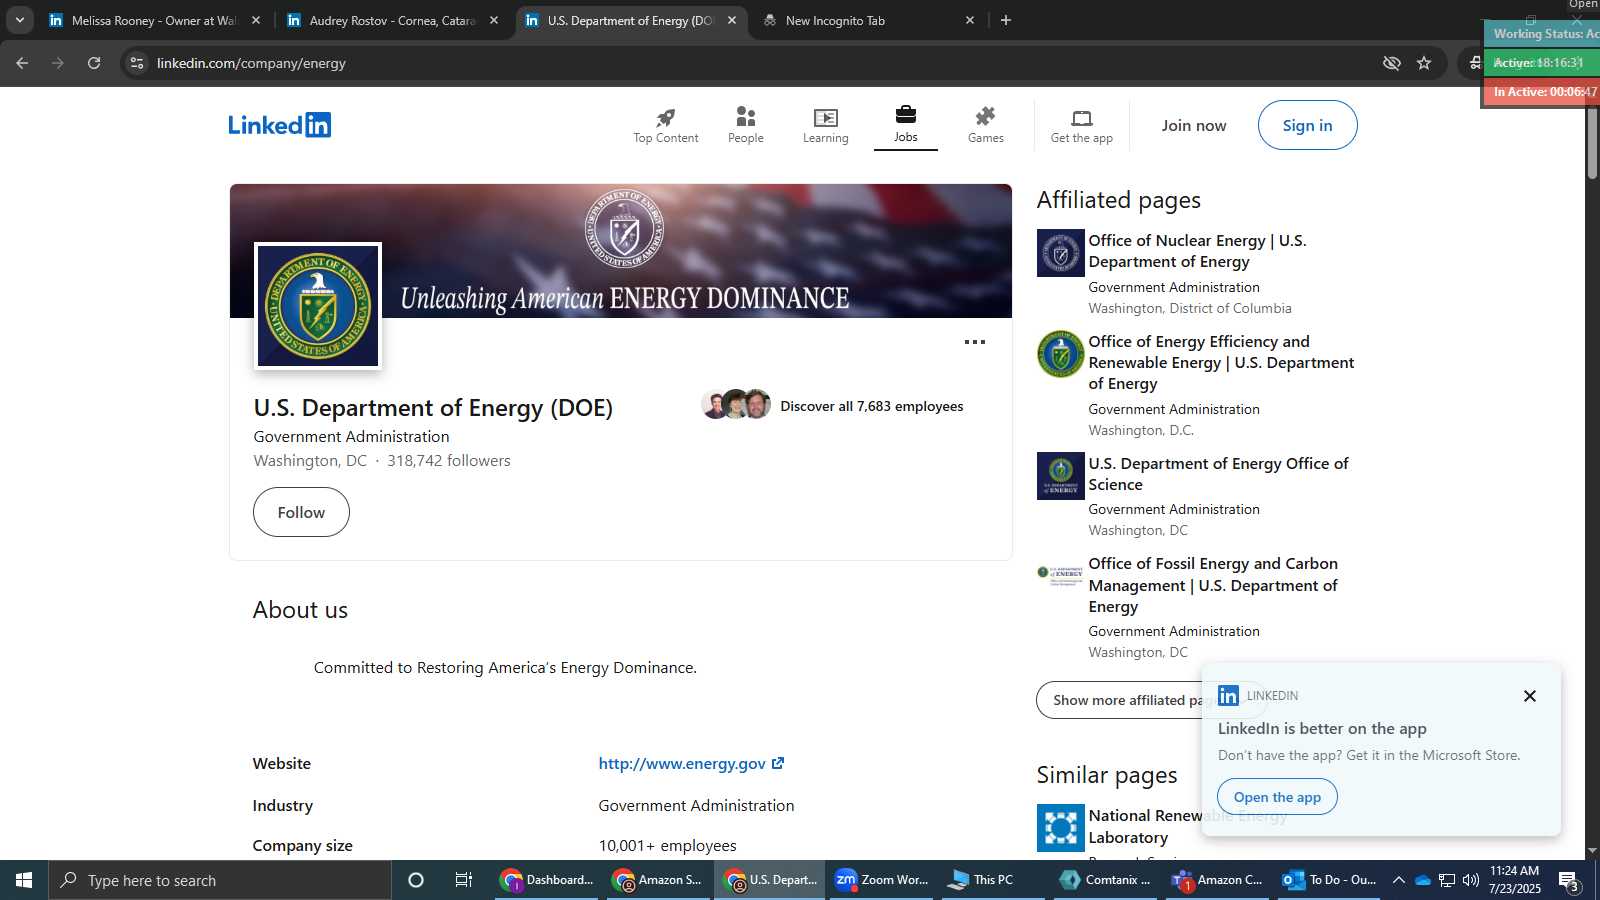Click the OneDrive cloud tray icon
This screenshot has width=1600, height=900.
pyautogui.click(x=1422, y=880)
